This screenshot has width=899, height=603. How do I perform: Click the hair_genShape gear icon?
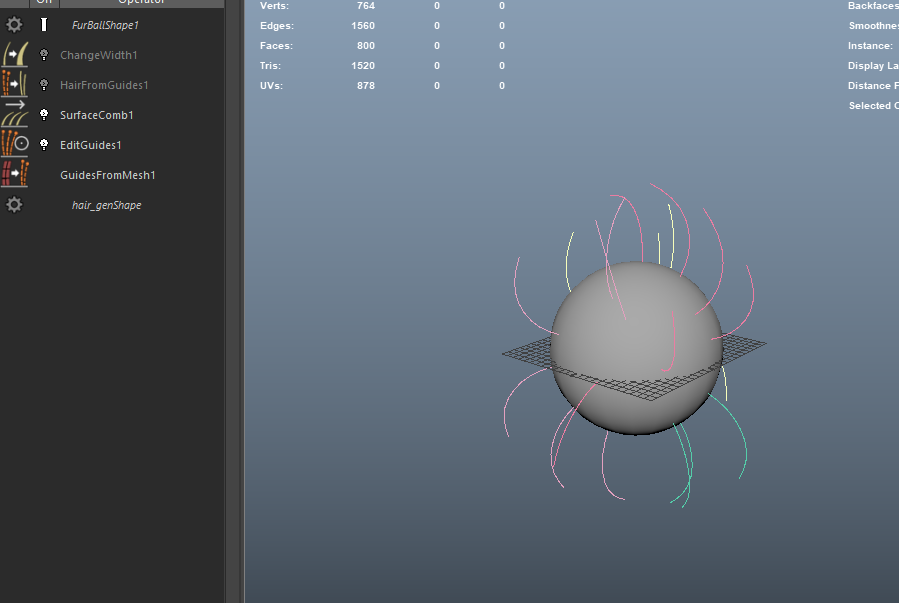point(14,205)
